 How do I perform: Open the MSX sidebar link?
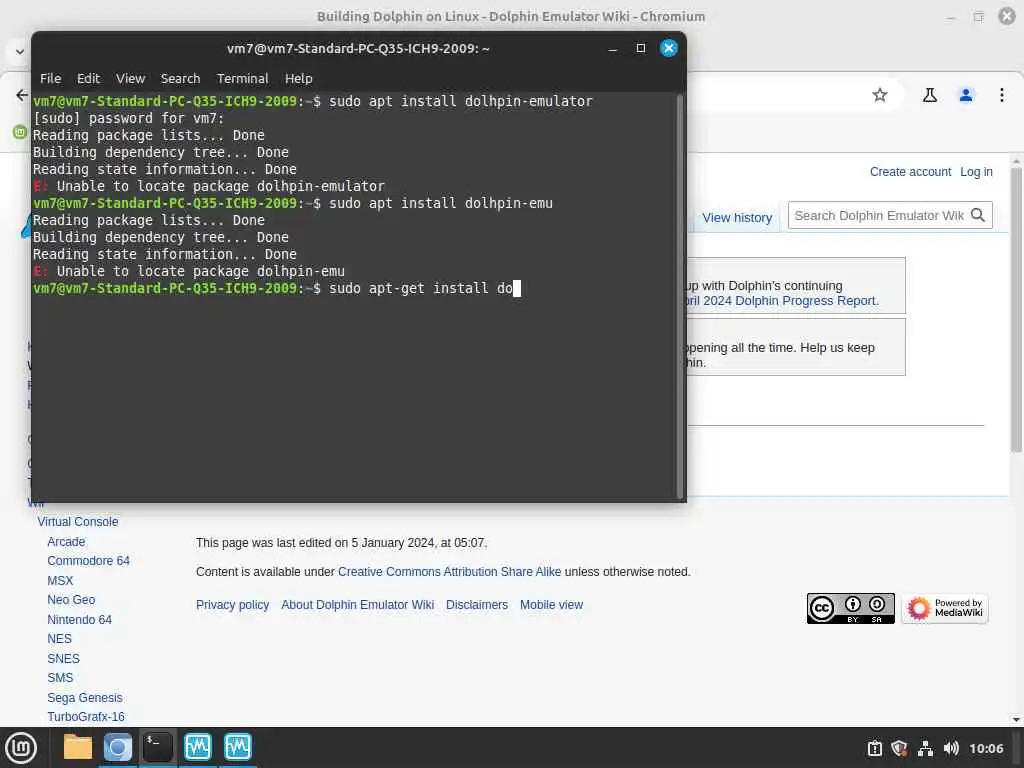point(60,581)
